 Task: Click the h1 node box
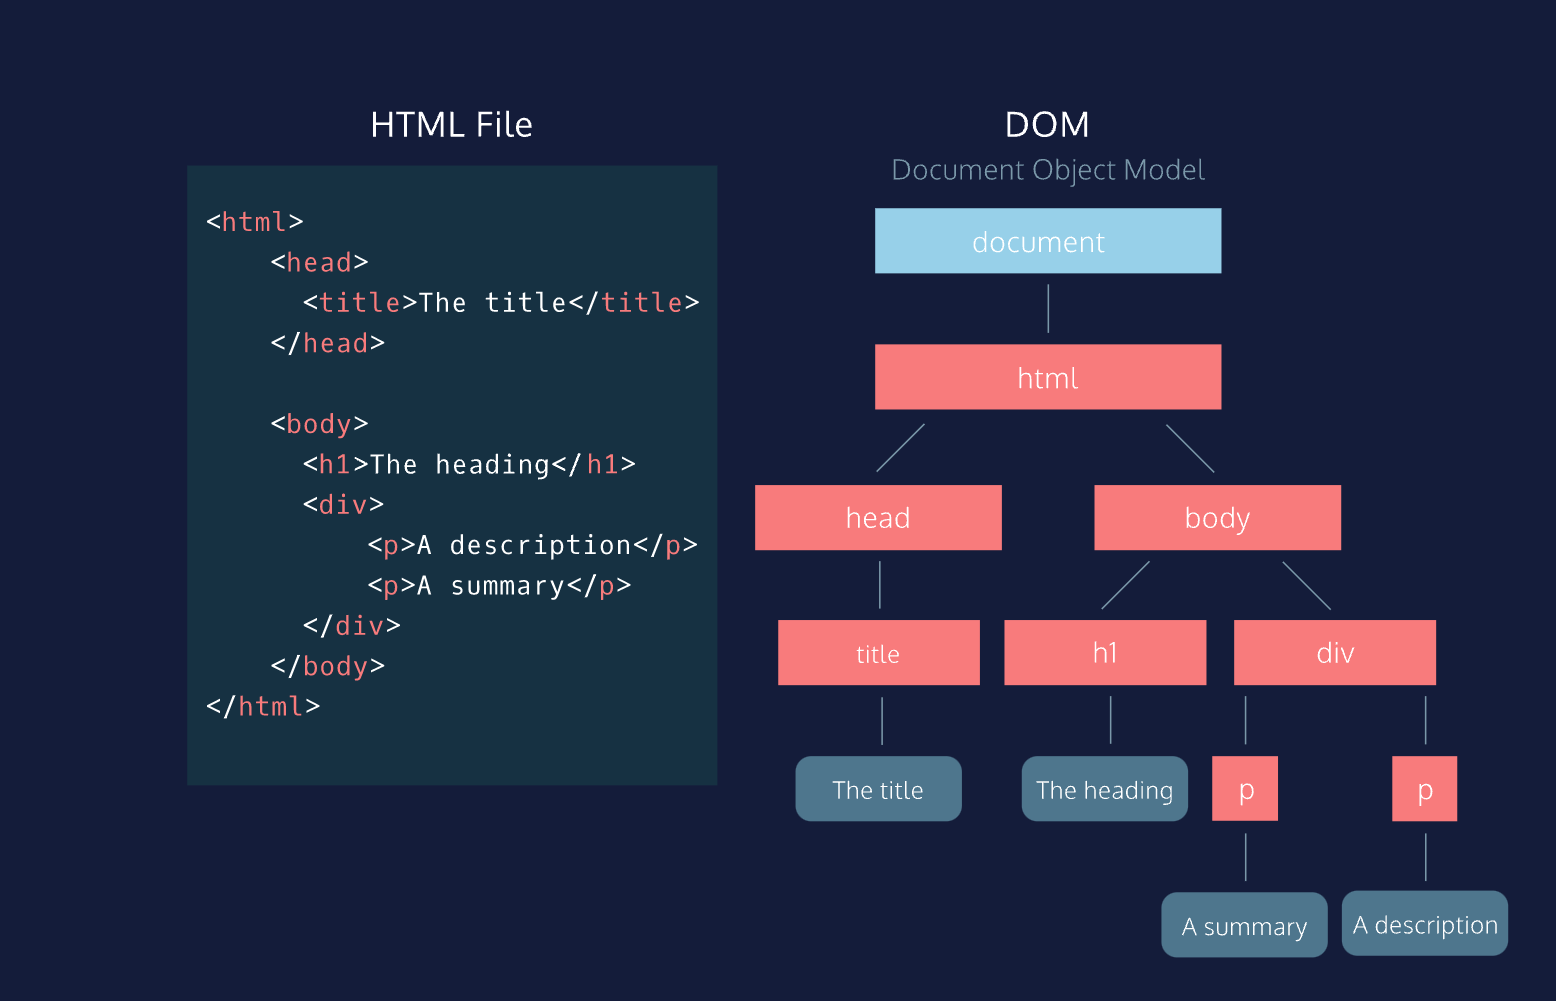pyautogui.click(x=1104, y=653)
